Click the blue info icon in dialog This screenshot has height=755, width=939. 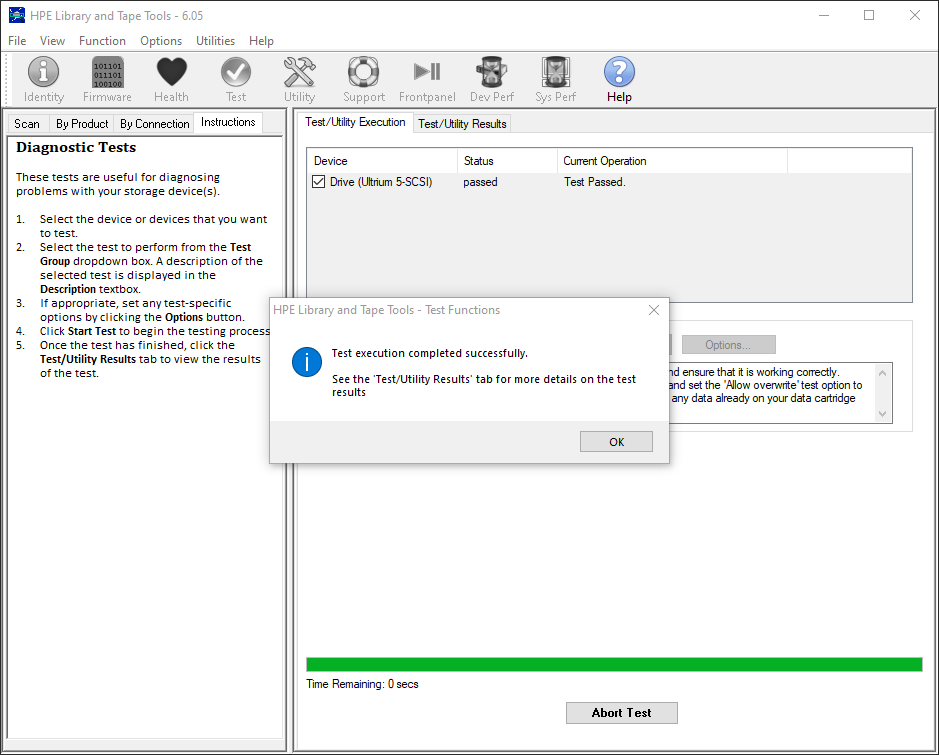307,362
